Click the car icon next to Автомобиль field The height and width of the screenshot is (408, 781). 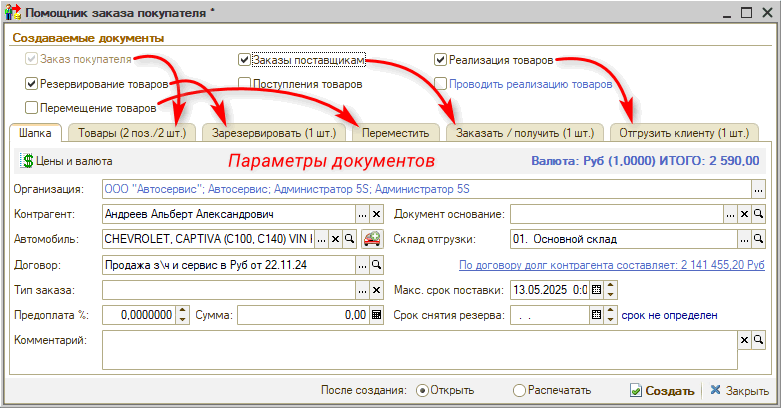(x=372, y=239)
